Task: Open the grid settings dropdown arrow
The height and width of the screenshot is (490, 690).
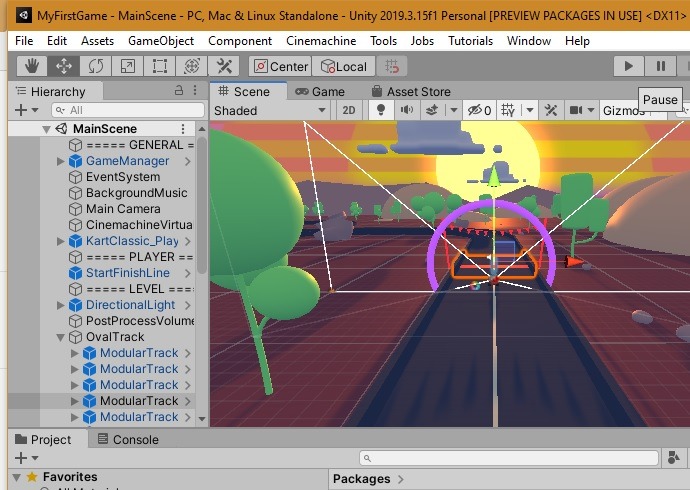Action: [530, 110]
